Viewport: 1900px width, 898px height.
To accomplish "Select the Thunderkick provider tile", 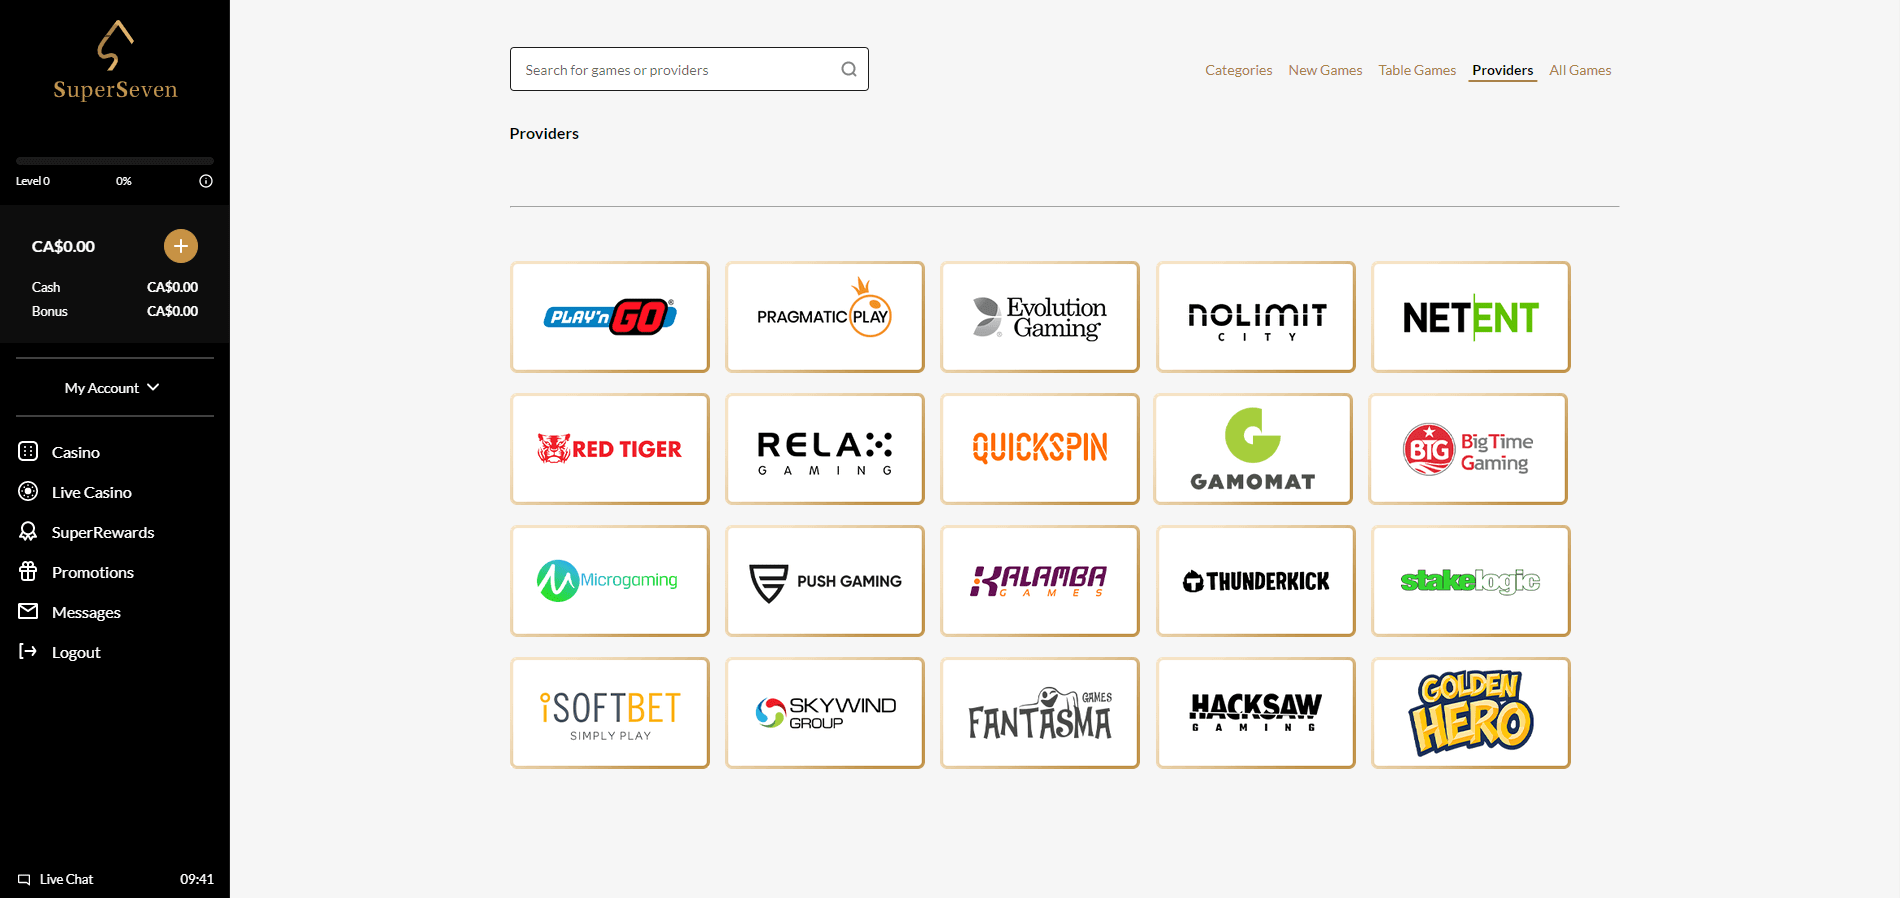I will point(1256,581).
